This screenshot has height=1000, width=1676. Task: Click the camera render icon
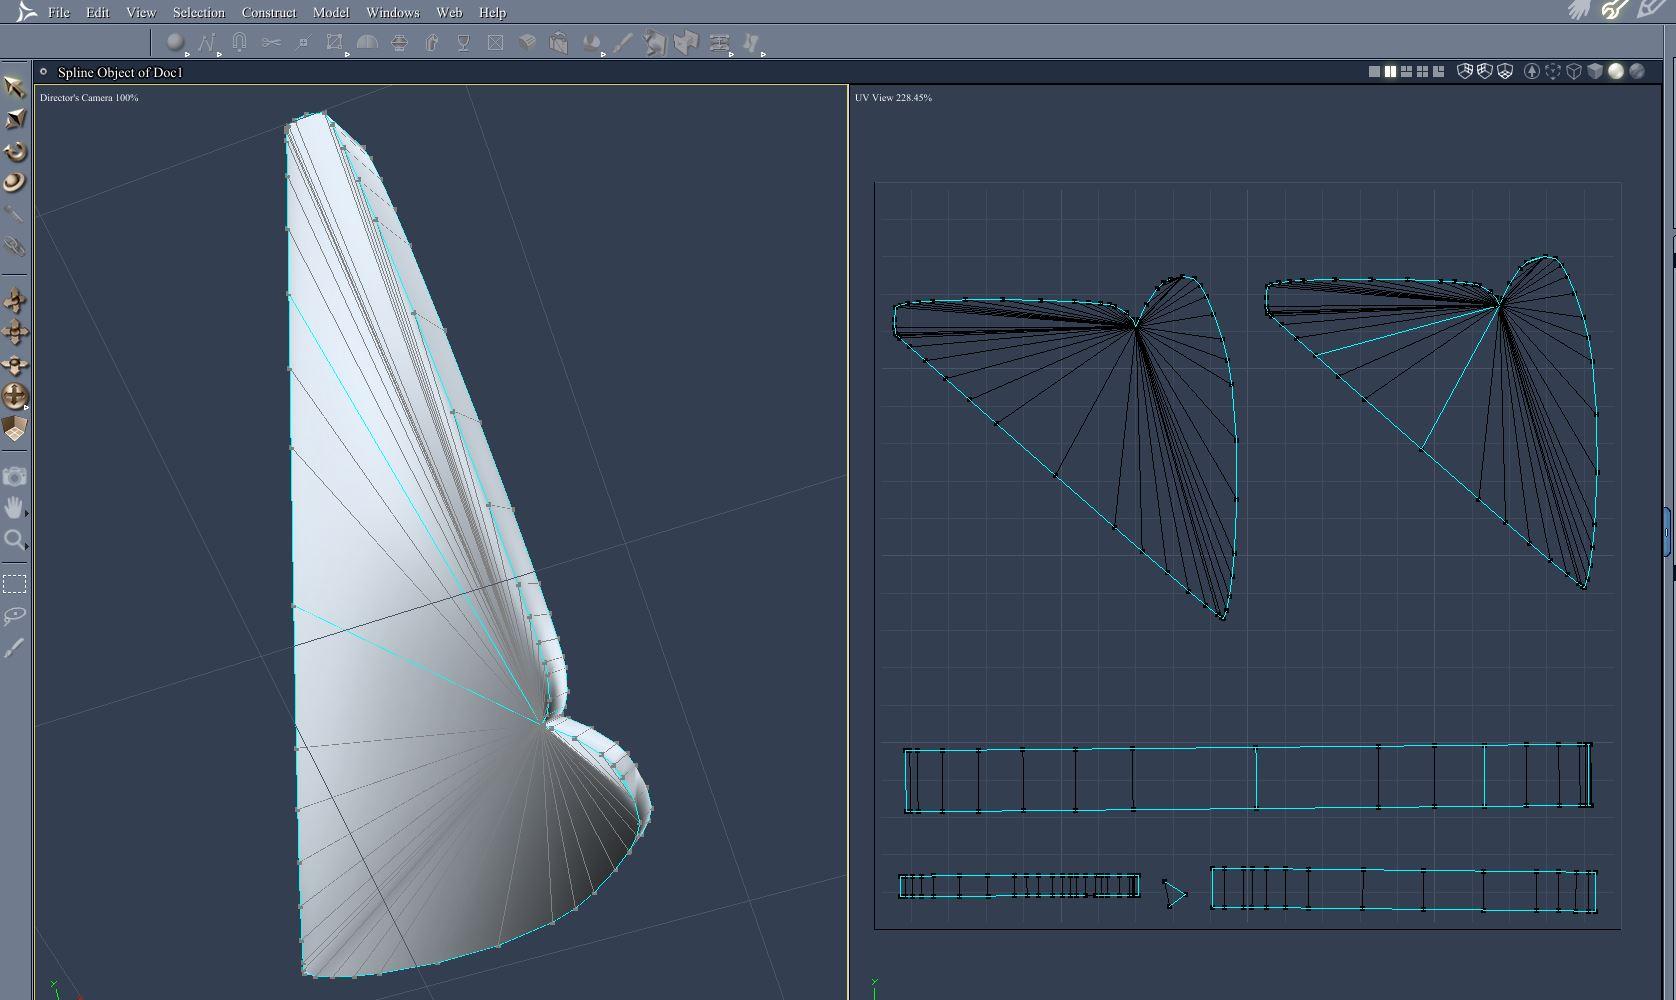[x=14, y=477]
